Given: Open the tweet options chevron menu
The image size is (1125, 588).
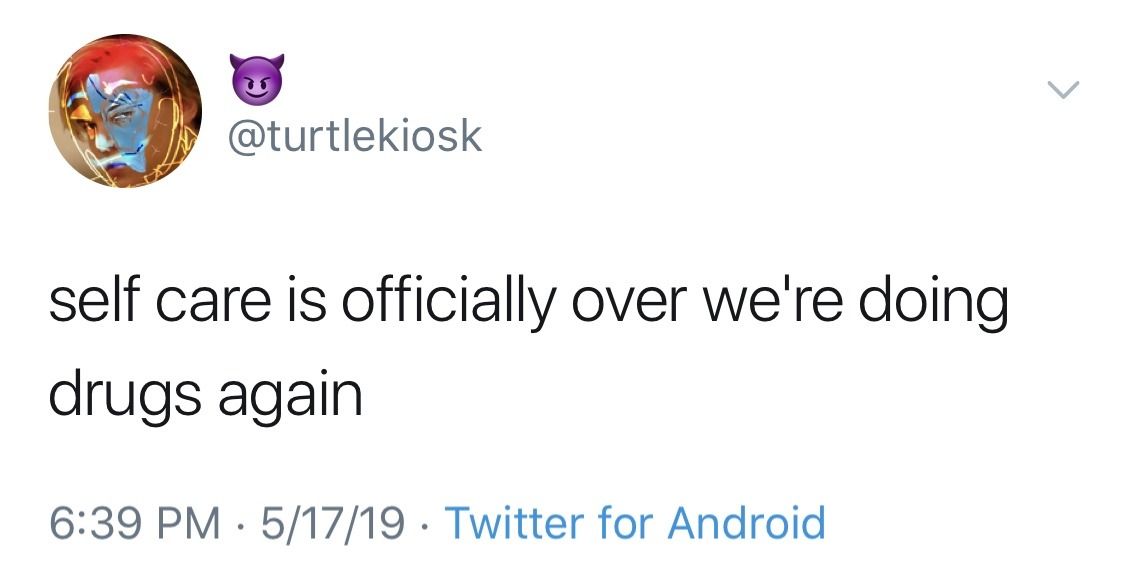Looking at the screenshot, I should [1063, 92].
